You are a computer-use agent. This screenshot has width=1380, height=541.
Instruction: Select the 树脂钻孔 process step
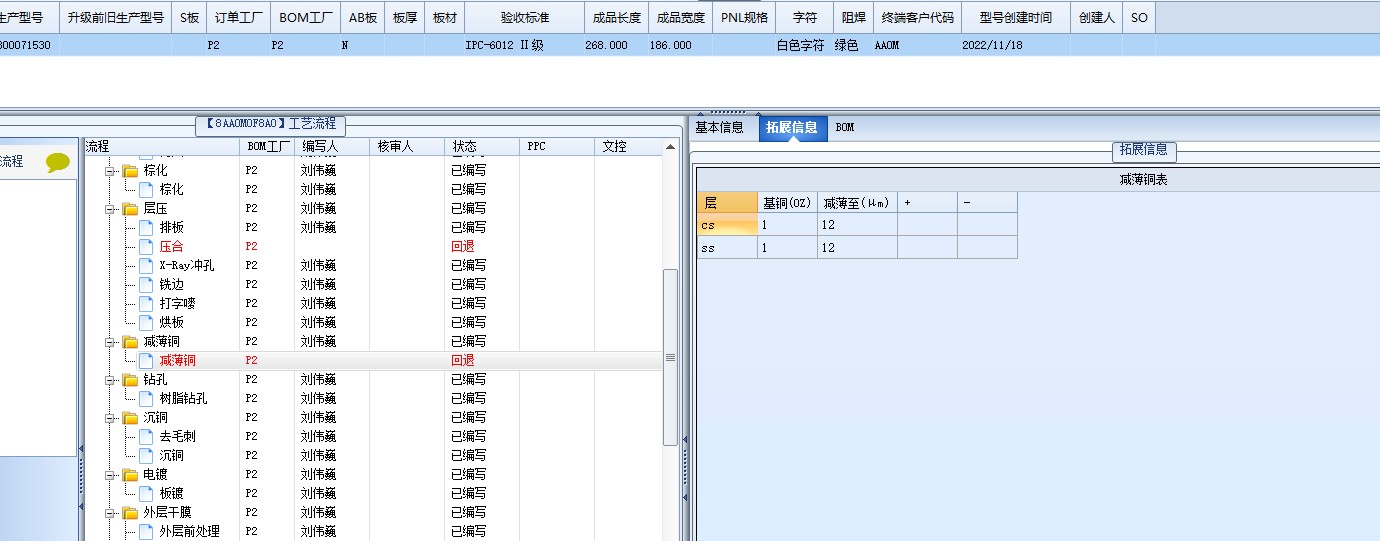click(x=183, y=399)
